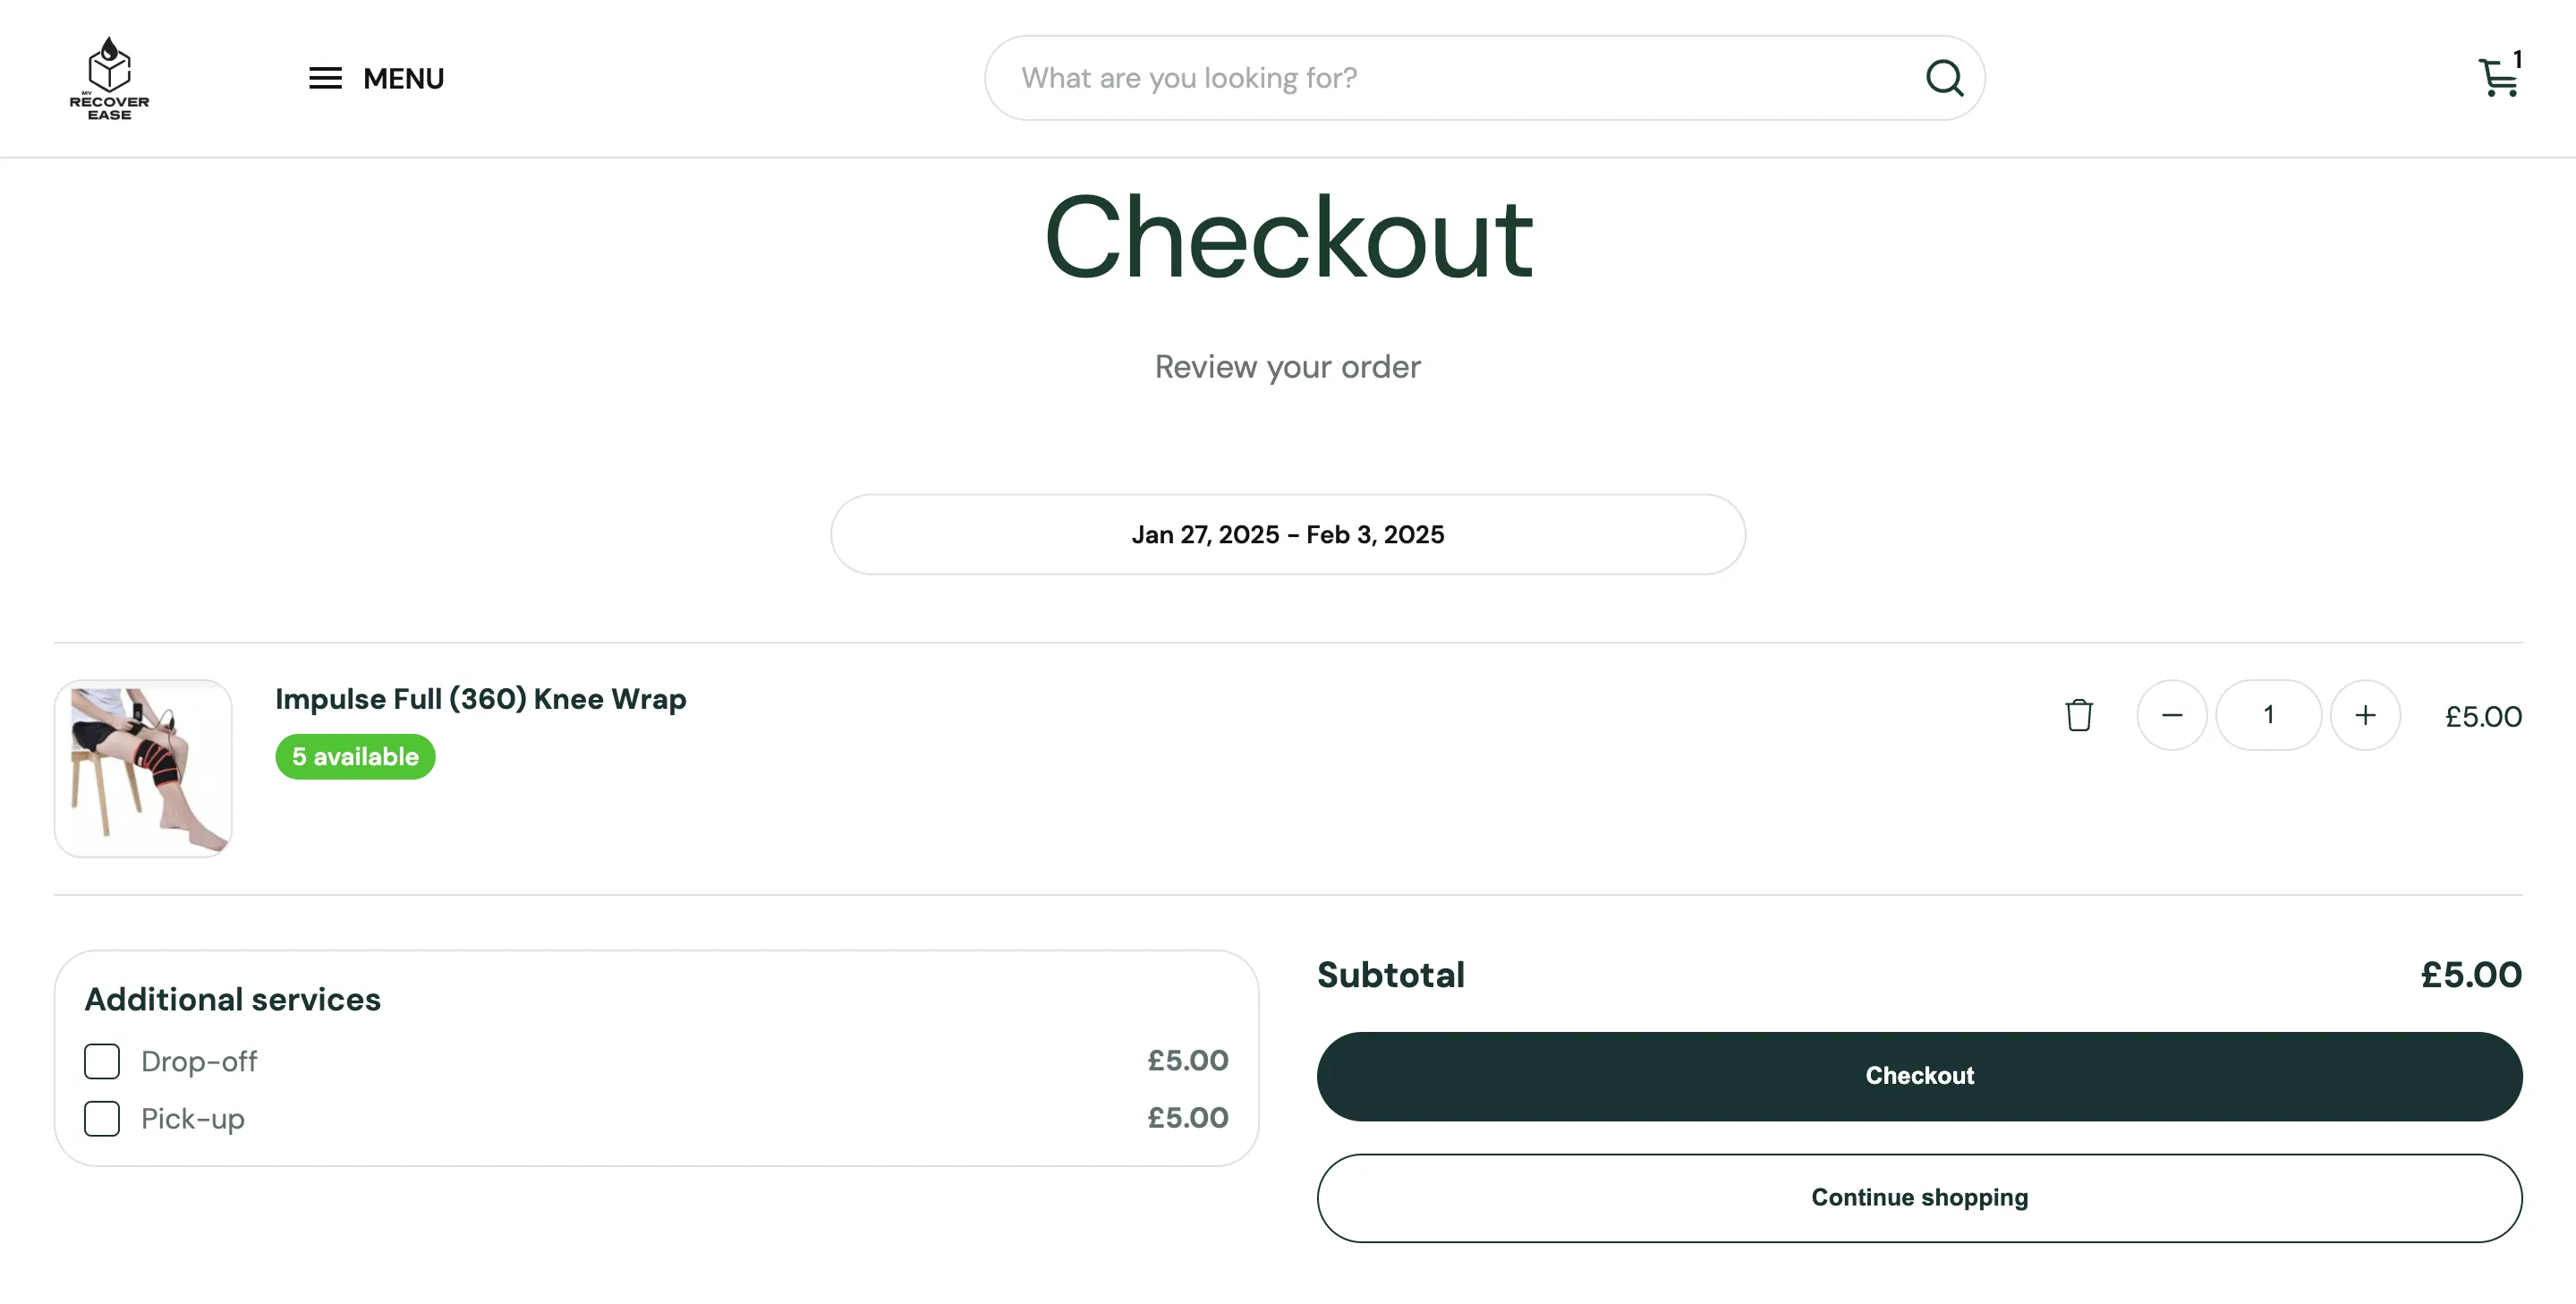Remove the item with the trash icon
This screenshot has width=2576, height=1304.
[2079, 715]
